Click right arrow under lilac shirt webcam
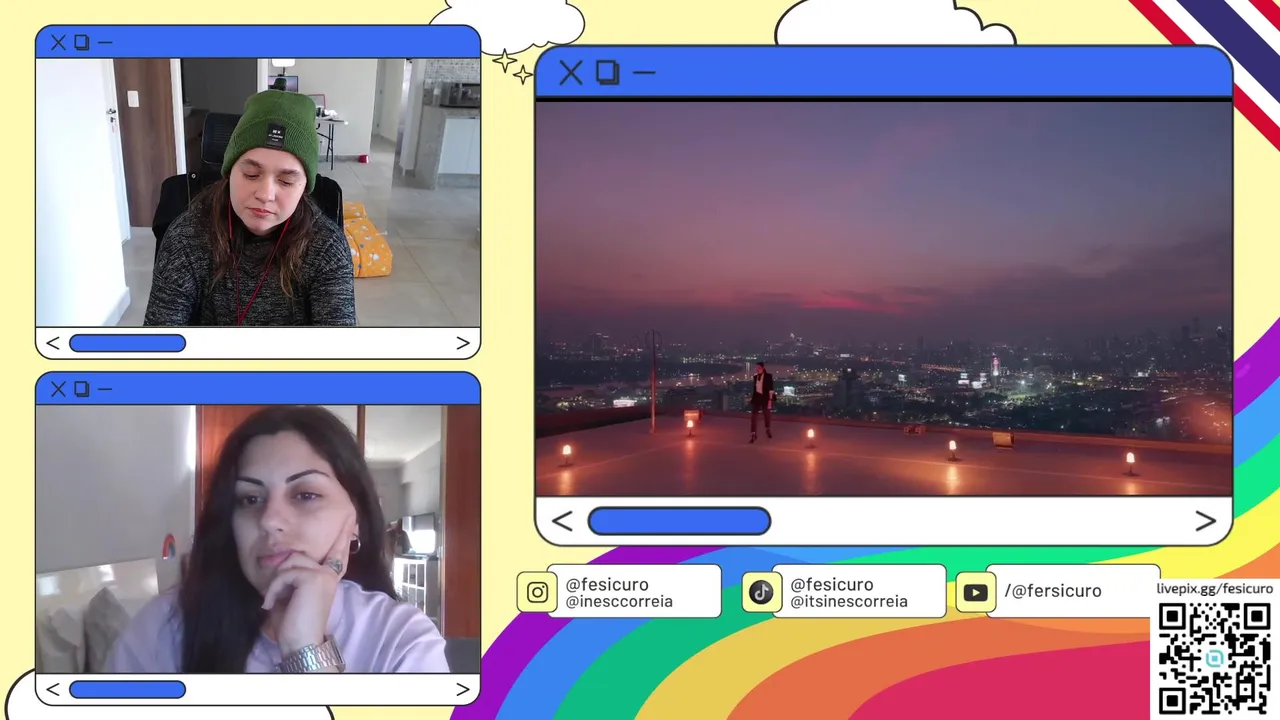 pyautogui.click(x=462, y=689)
